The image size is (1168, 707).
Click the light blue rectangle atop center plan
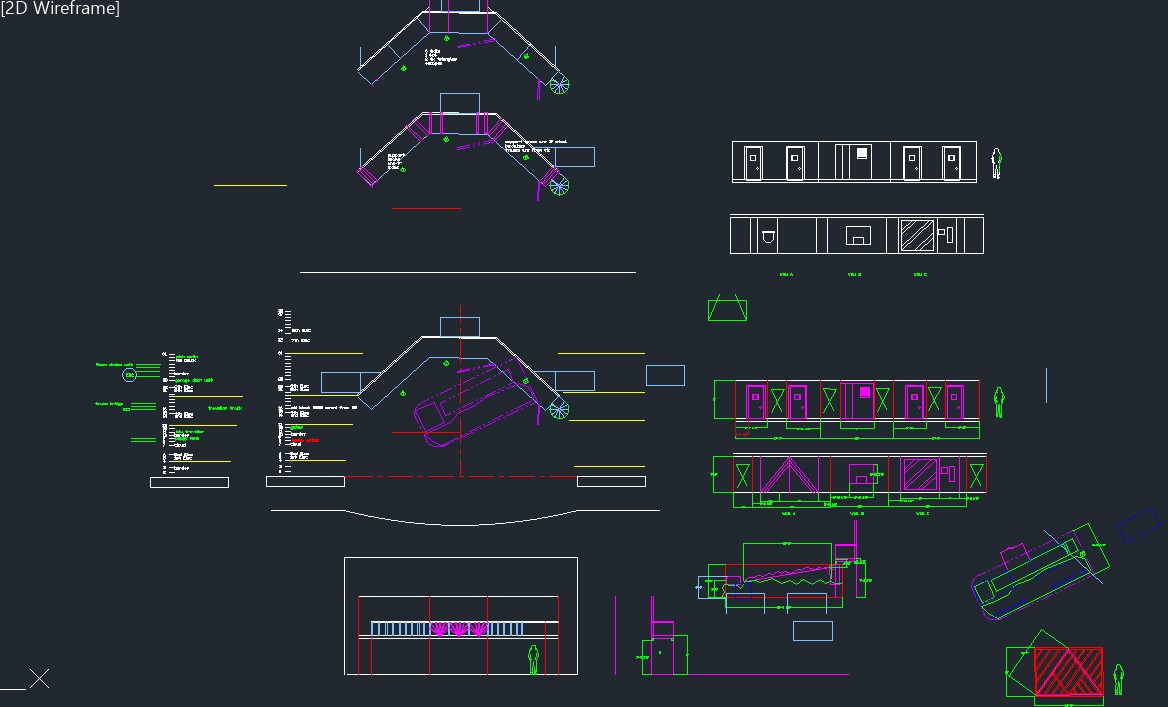[x=459, y=327]
